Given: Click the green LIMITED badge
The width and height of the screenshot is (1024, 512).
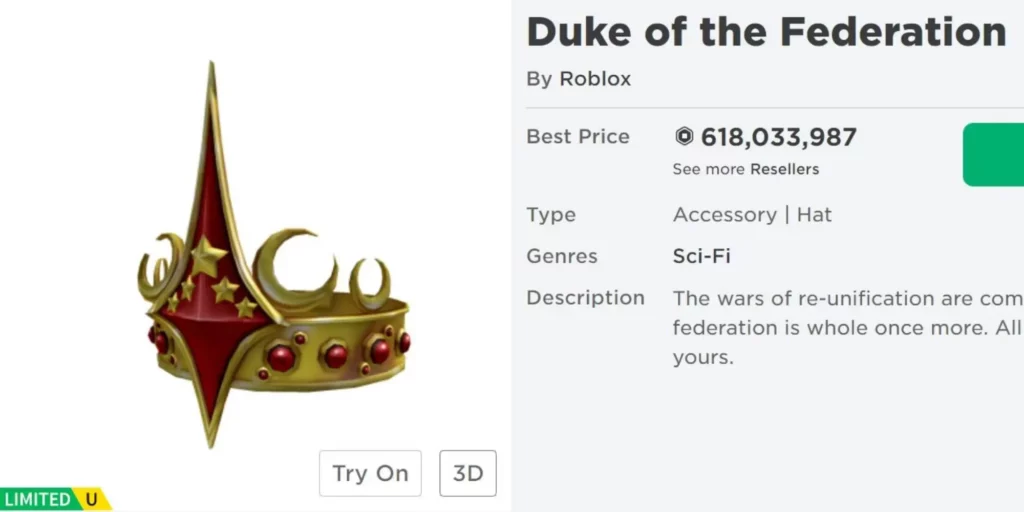Looking at the screenshot, I should [37, 498].
